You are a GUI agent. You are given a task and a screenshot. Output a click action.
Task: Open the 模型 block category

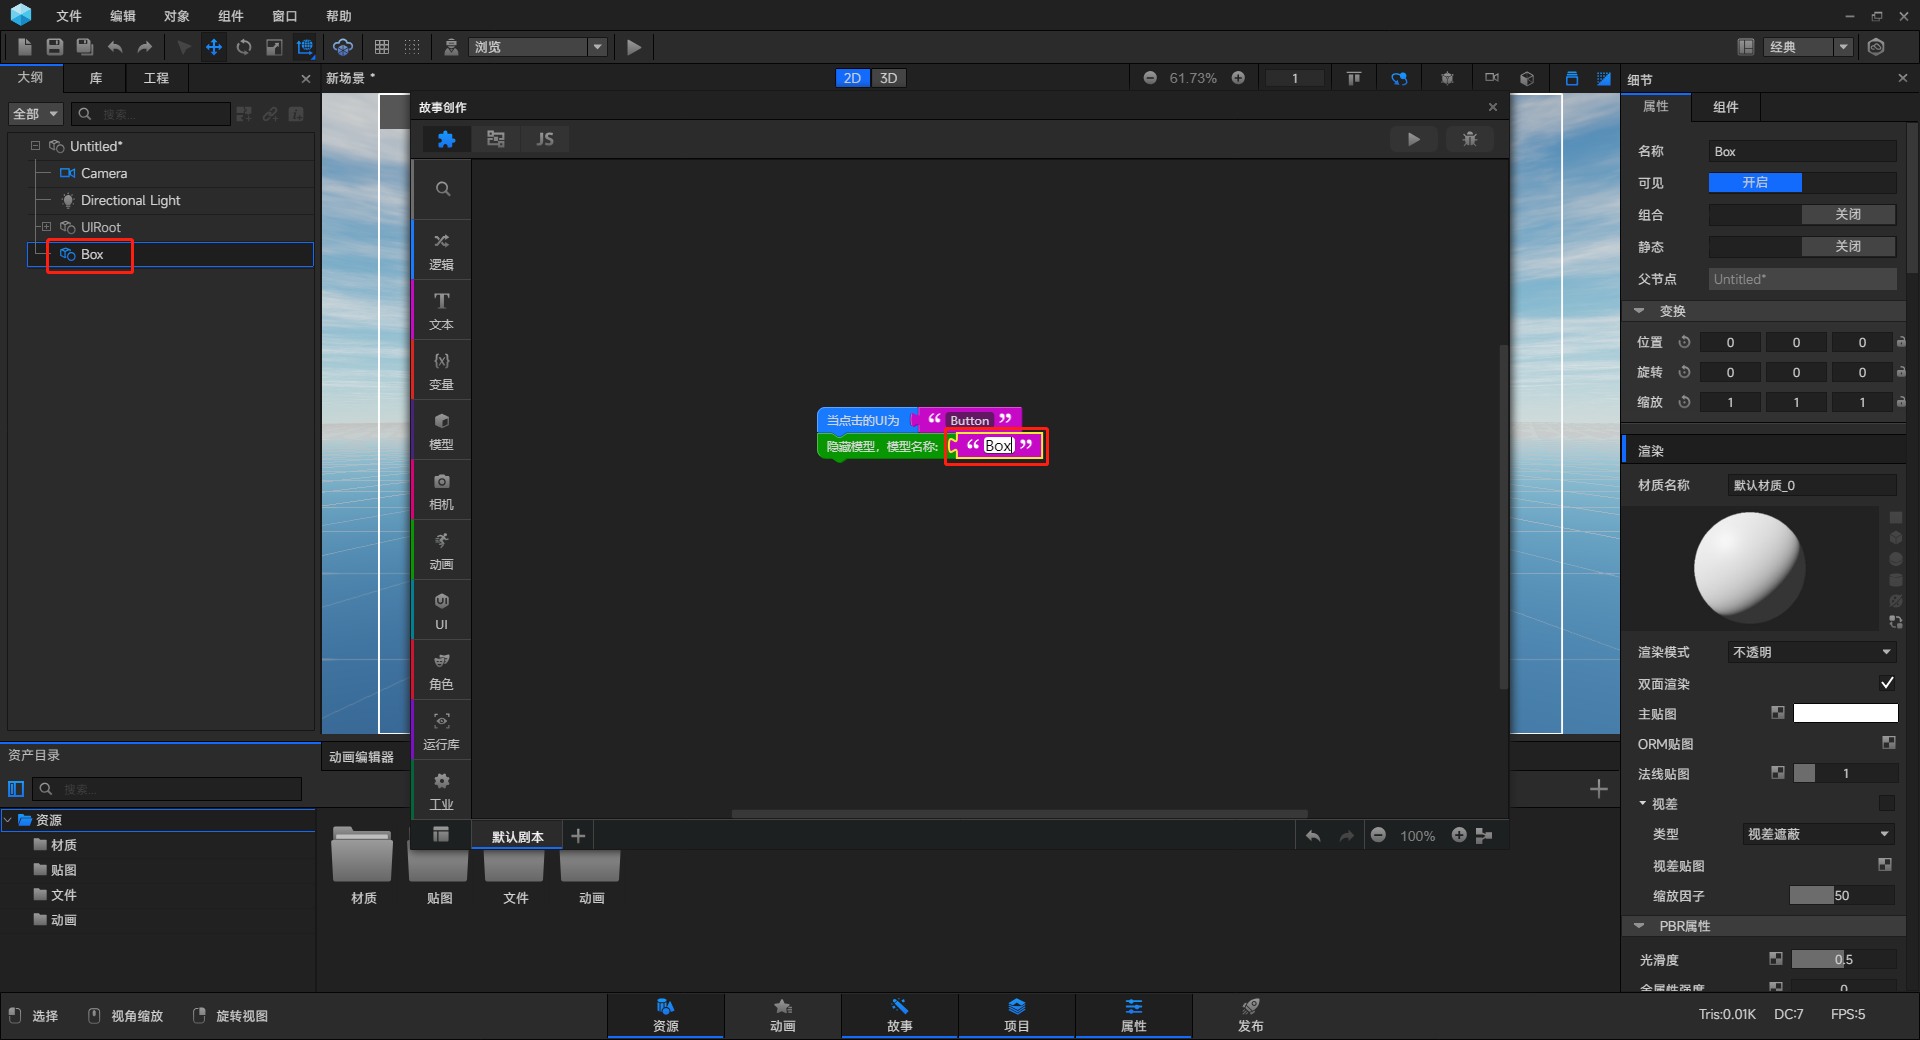pyautogui.click(x=441, y=431)
